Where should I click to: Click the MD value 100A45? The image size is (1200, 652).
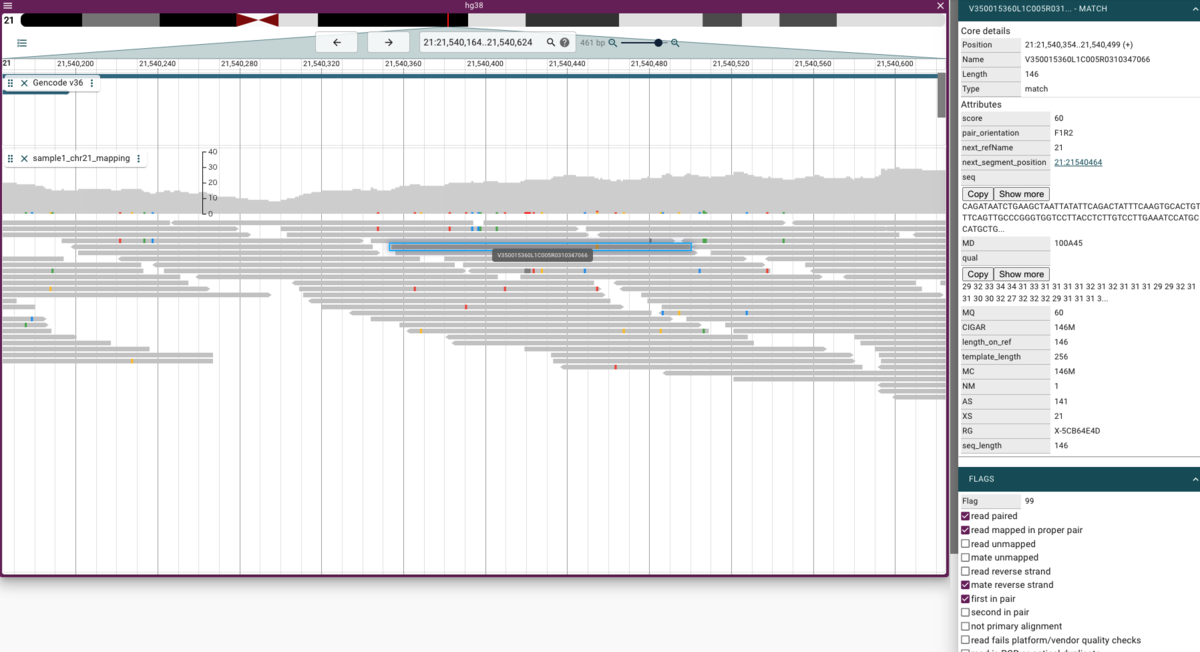coord(1070,243)
